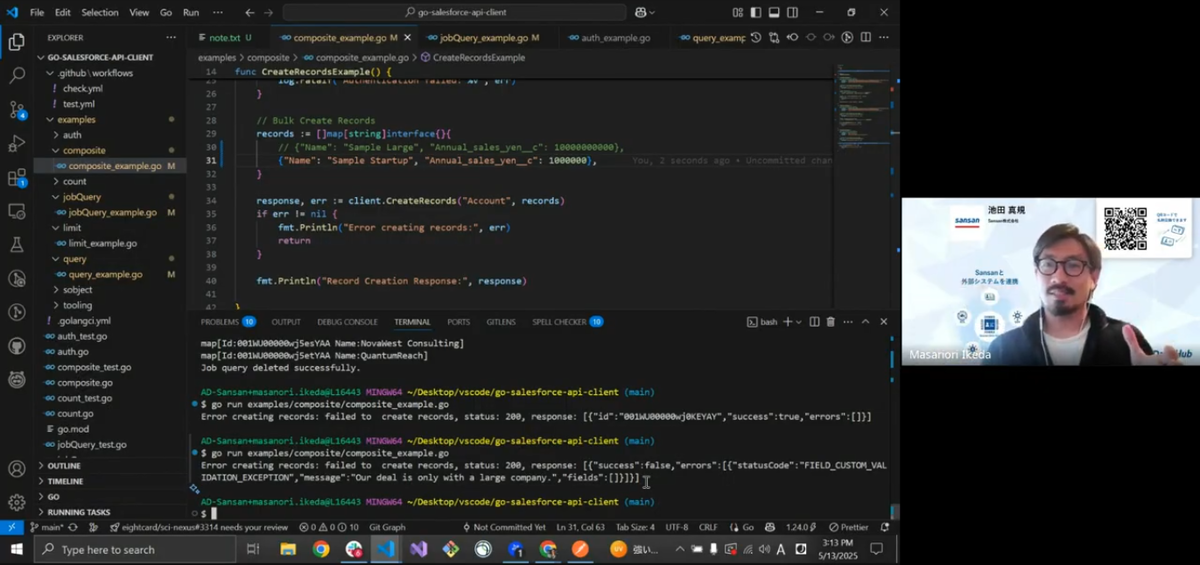Image resolution: width=1200 pixels, height=565 pixels.
Task: Collapse the composite folder
Action: pos(84,151)
